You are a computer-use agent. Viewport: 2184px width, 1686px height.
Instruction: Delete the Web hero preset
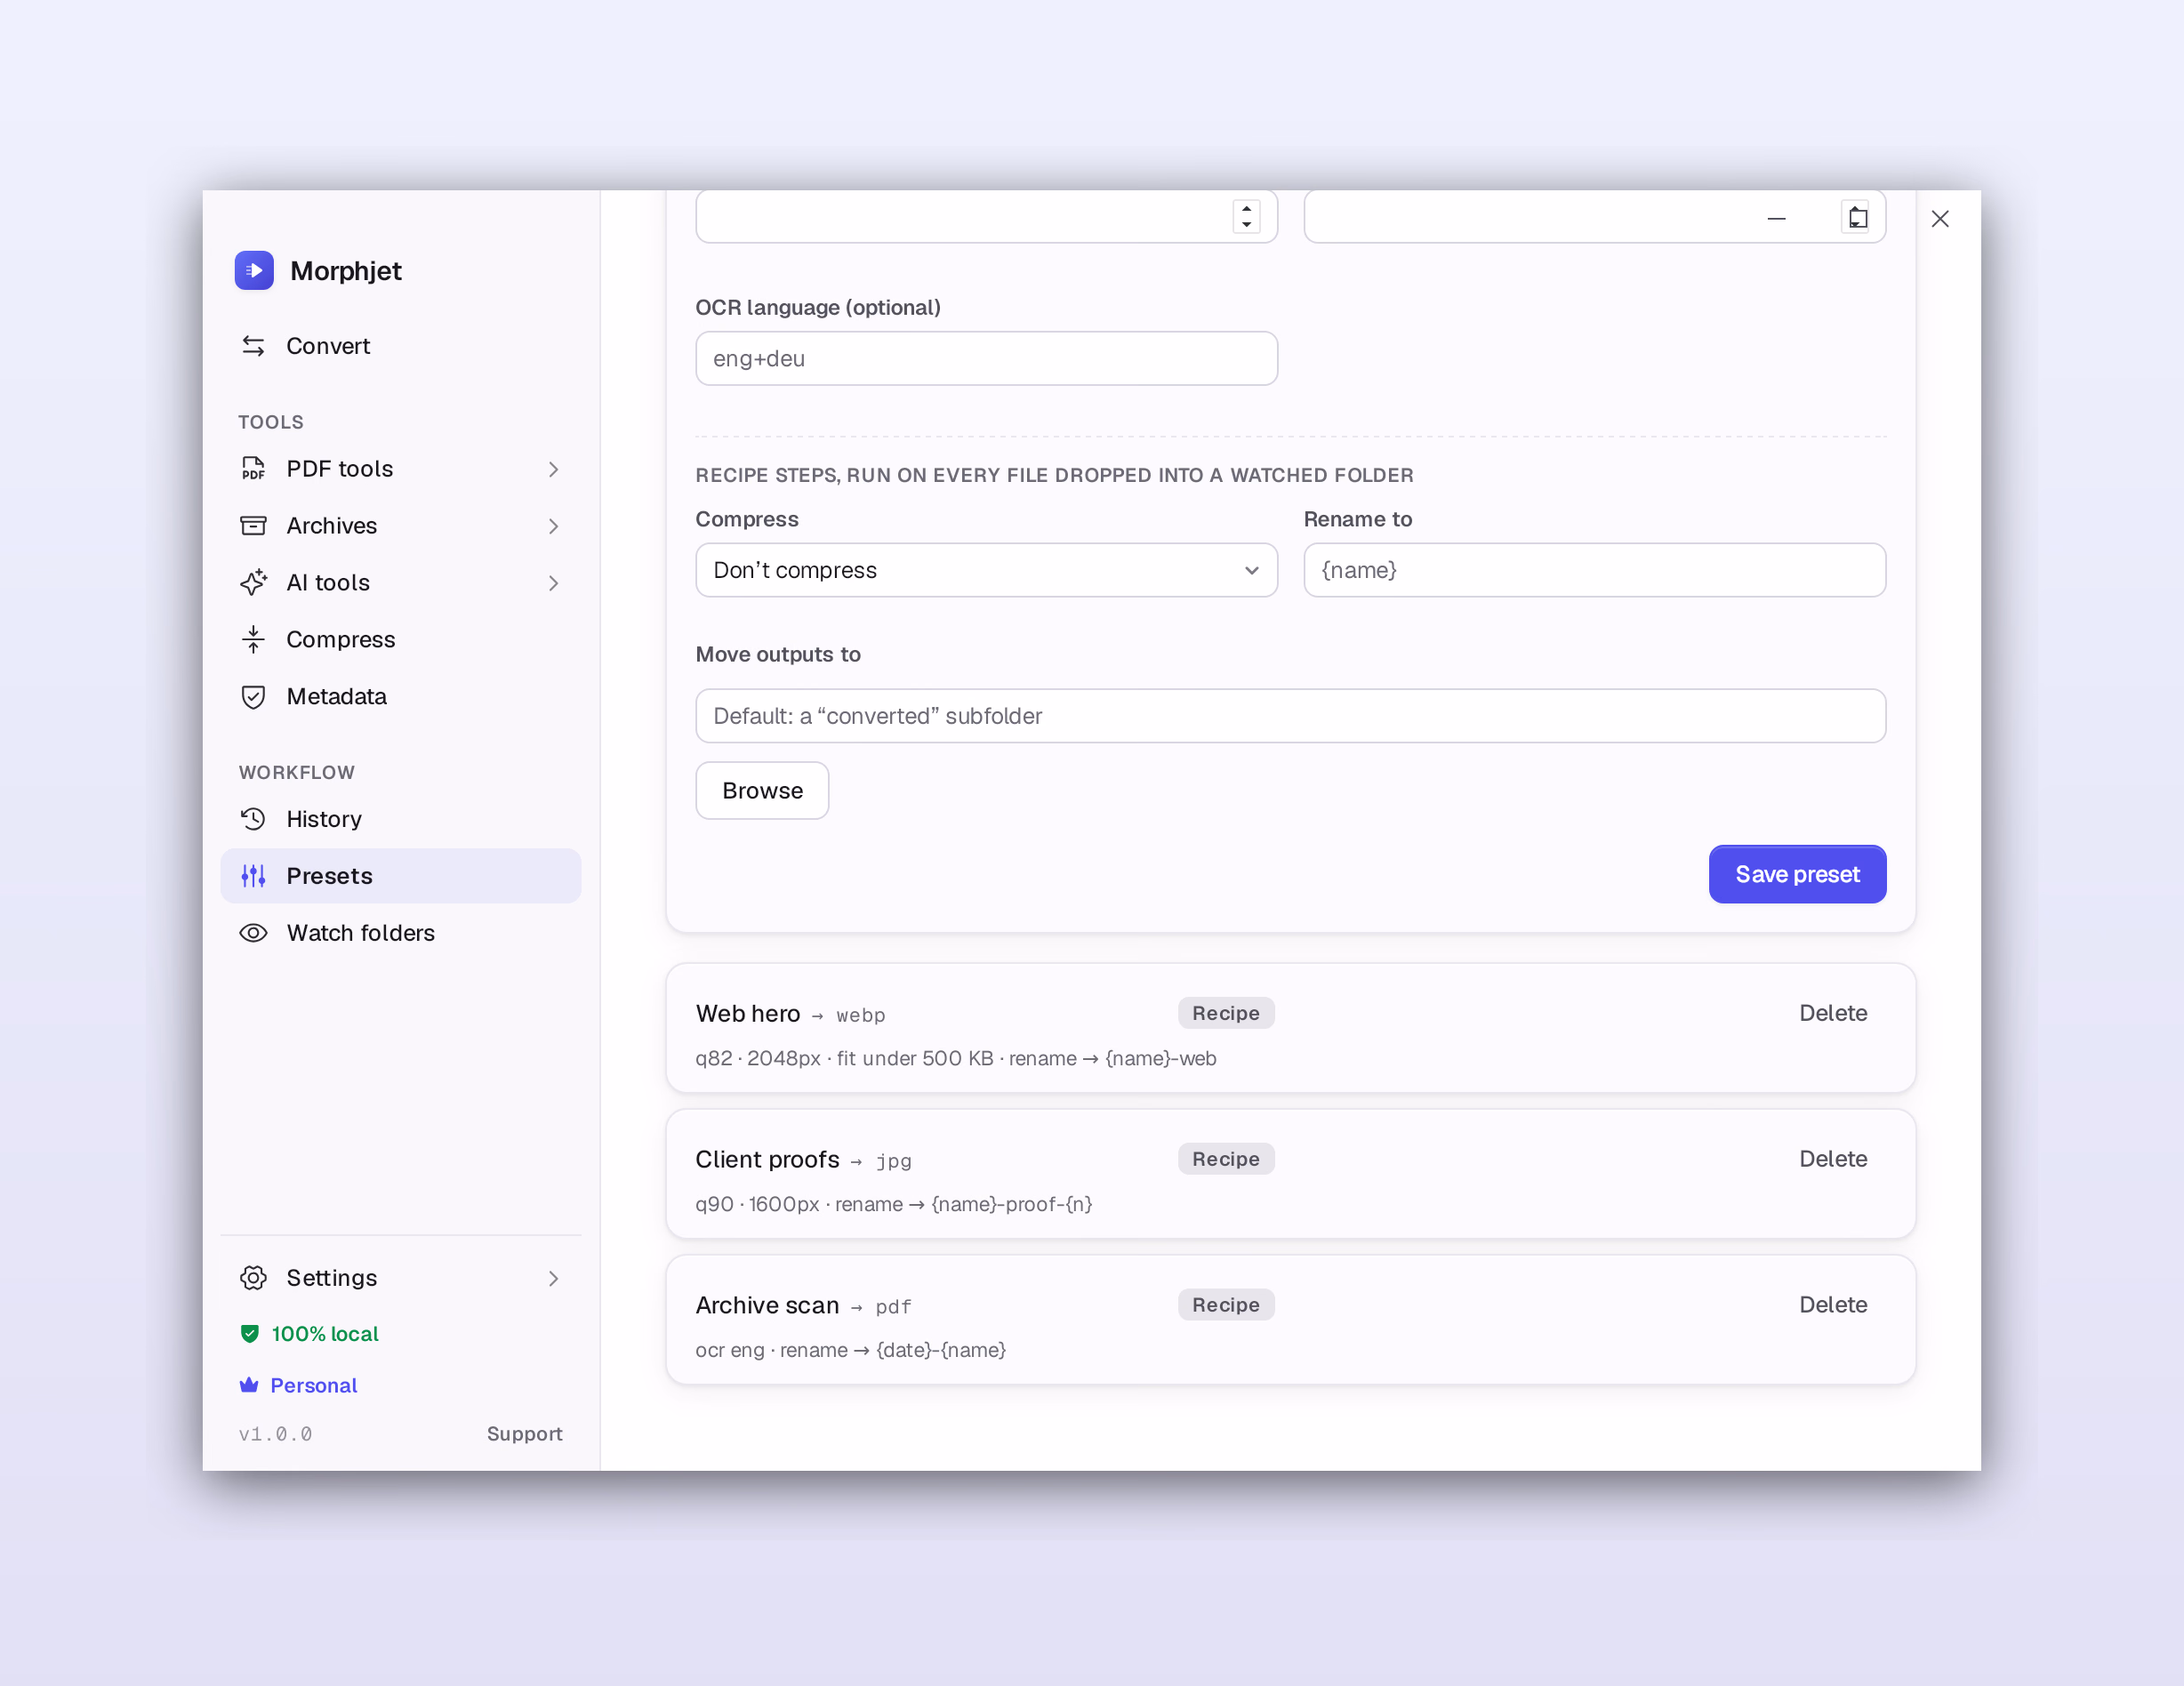(x=1833, y=1013)
